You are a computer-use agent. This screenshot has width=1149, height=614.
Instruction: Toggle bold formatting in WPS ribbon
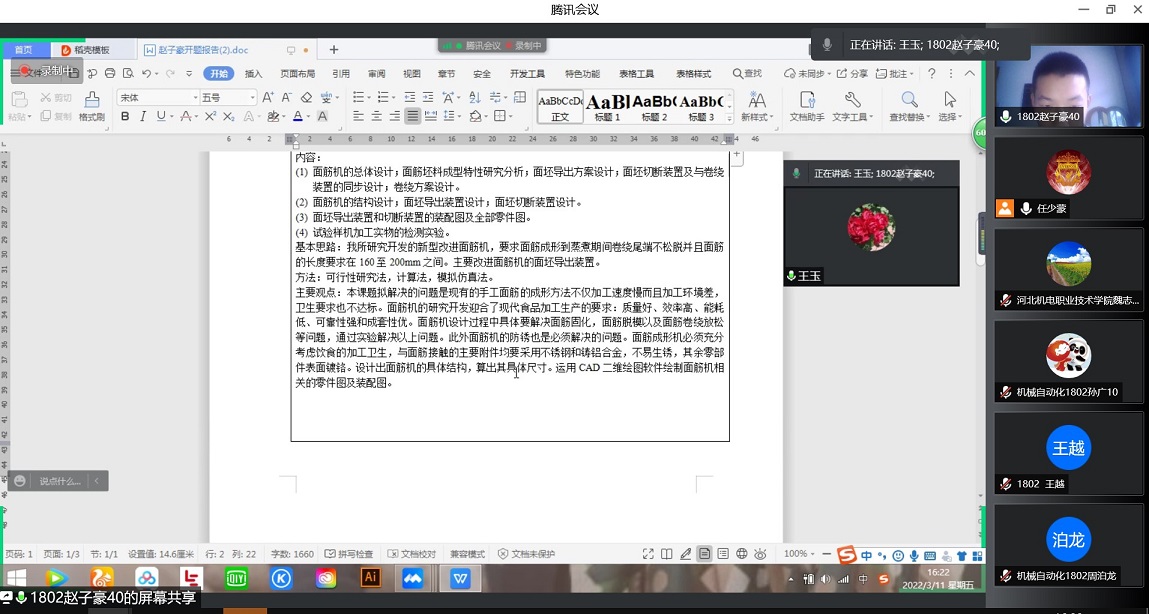tap(125, 116)
